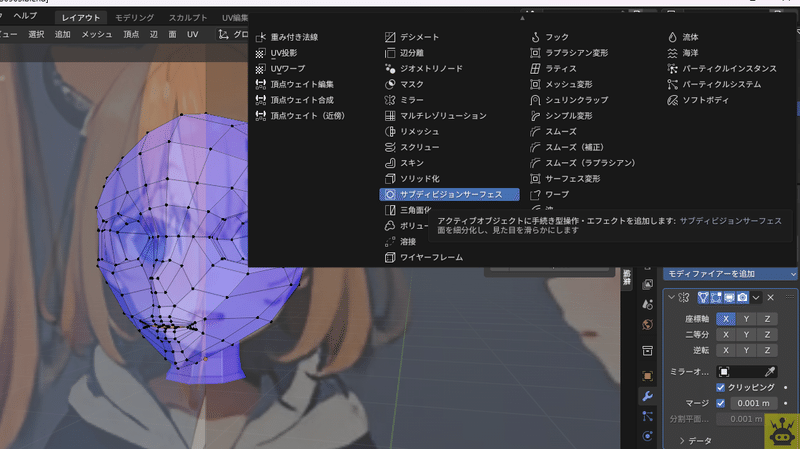This screenshot has height=449, width=800.
Task: Open the モディファイアーを追加 dropdown
Action: pos(730,274)
